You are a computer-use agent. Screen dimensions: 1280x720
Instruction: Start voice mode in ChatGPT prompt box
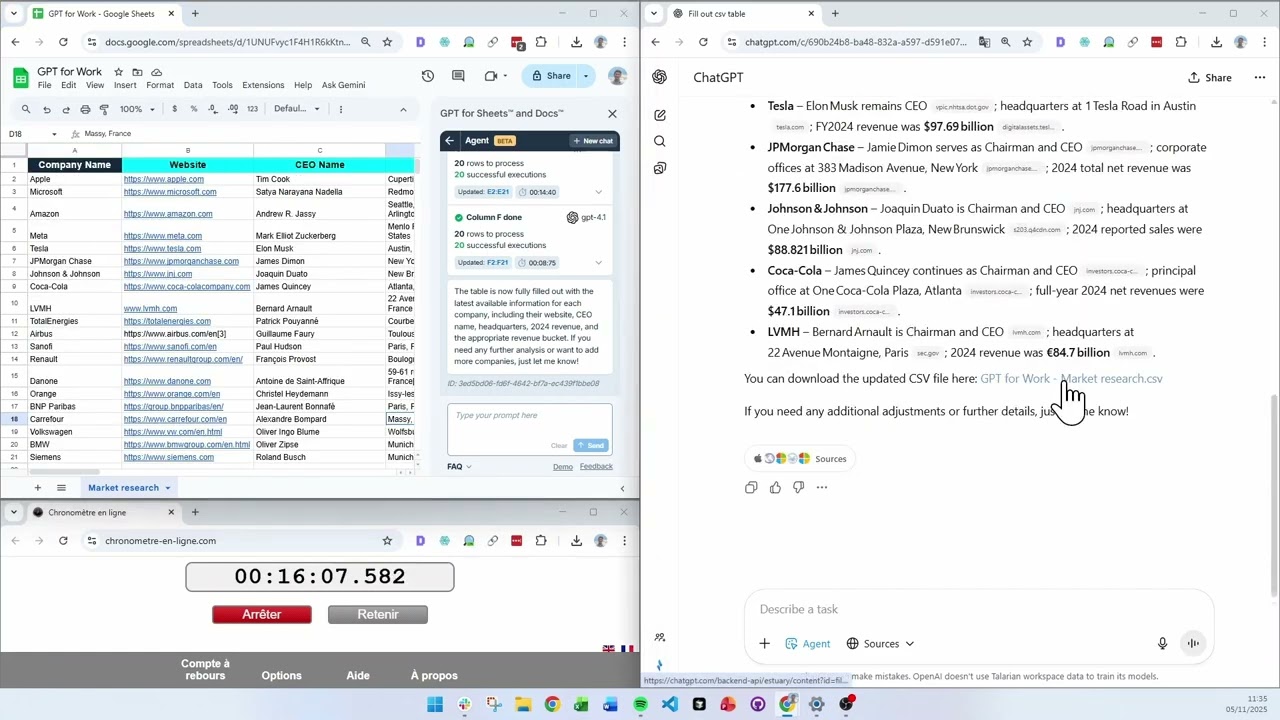(x=1193, y=644)
